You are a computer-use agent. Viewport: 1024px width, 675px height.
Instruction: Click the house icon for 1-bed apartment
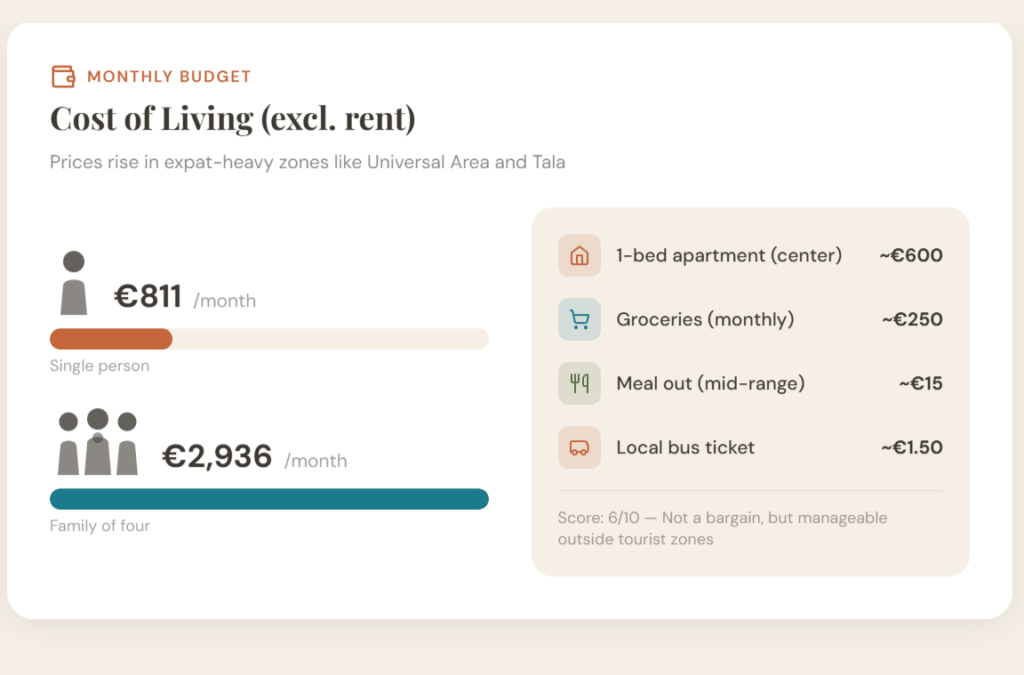point(579,256)
